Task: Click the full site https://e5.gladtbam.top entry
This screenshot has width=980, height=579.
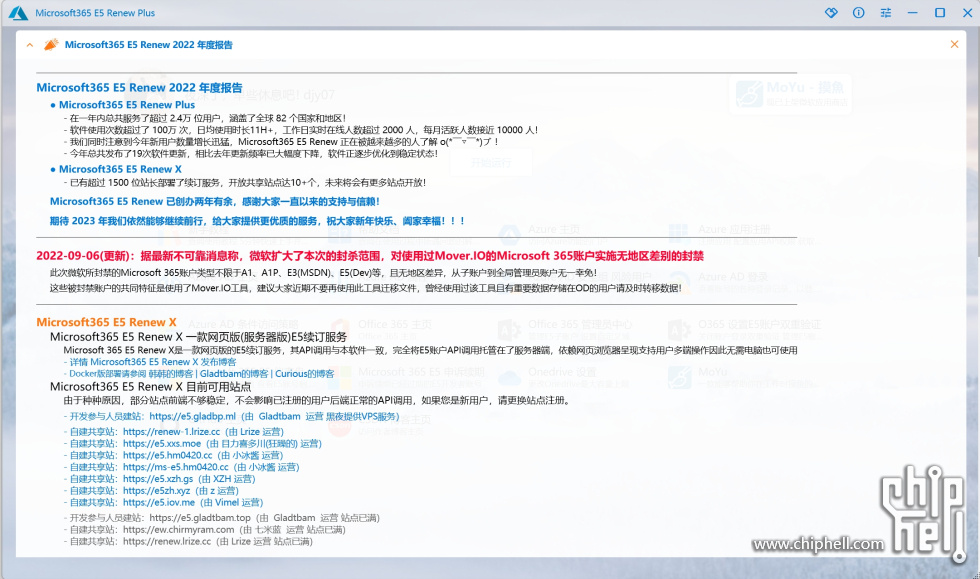Action: tap(221, 518)
